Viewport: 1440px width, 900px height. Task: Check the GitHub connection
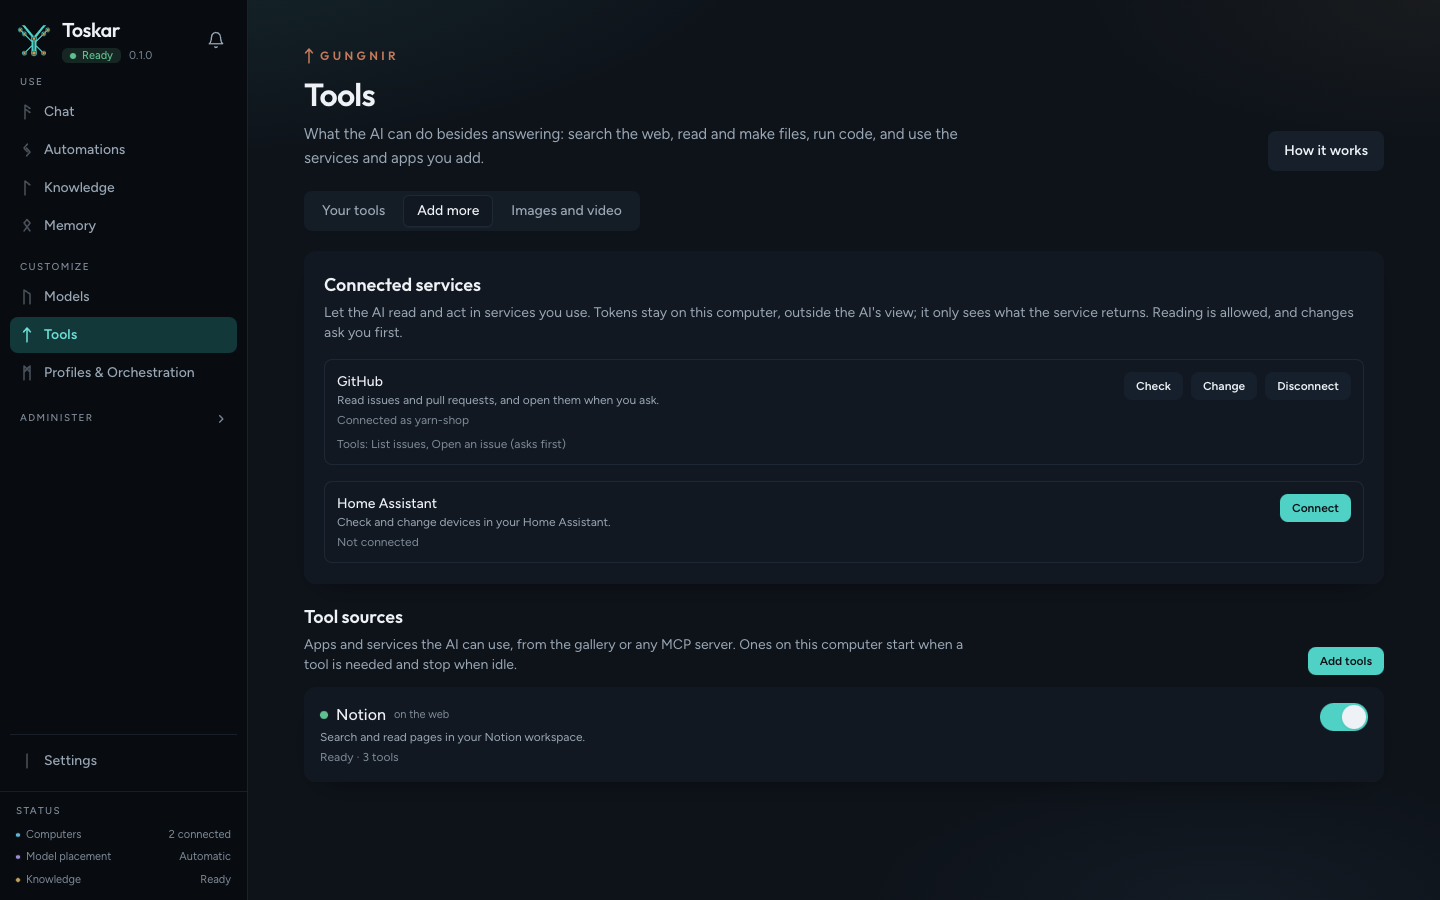click(x=1153, y=386)
